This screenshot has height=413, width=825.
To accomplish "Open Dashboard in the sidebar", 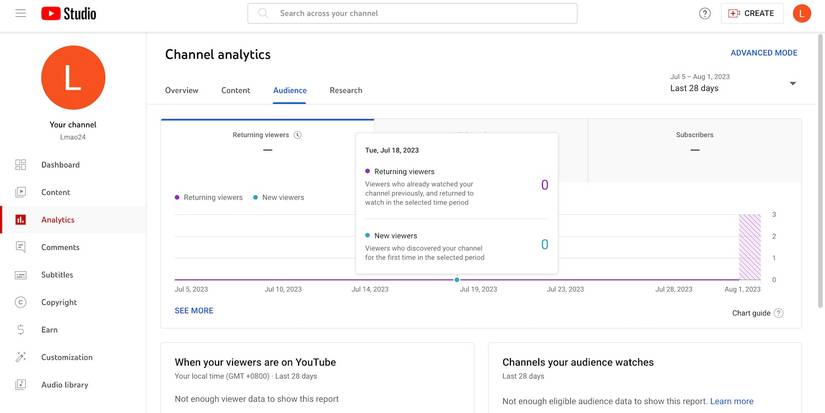I will (x=73, y=165).
